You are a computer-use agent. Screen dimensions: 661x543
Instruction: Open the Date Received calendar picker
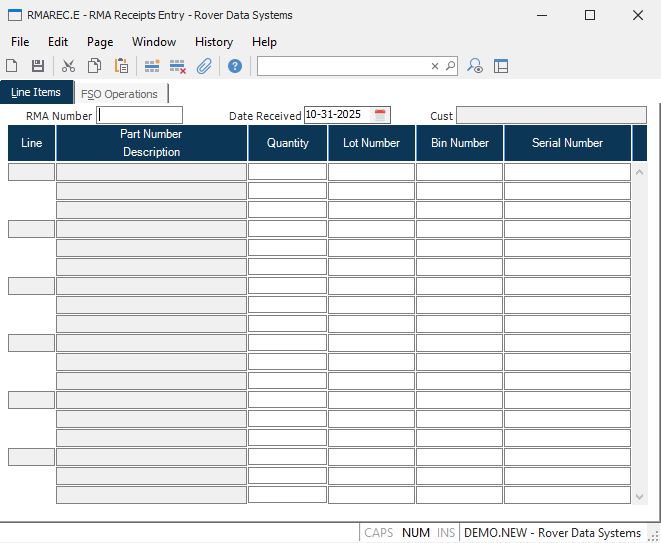coord(380,115)
